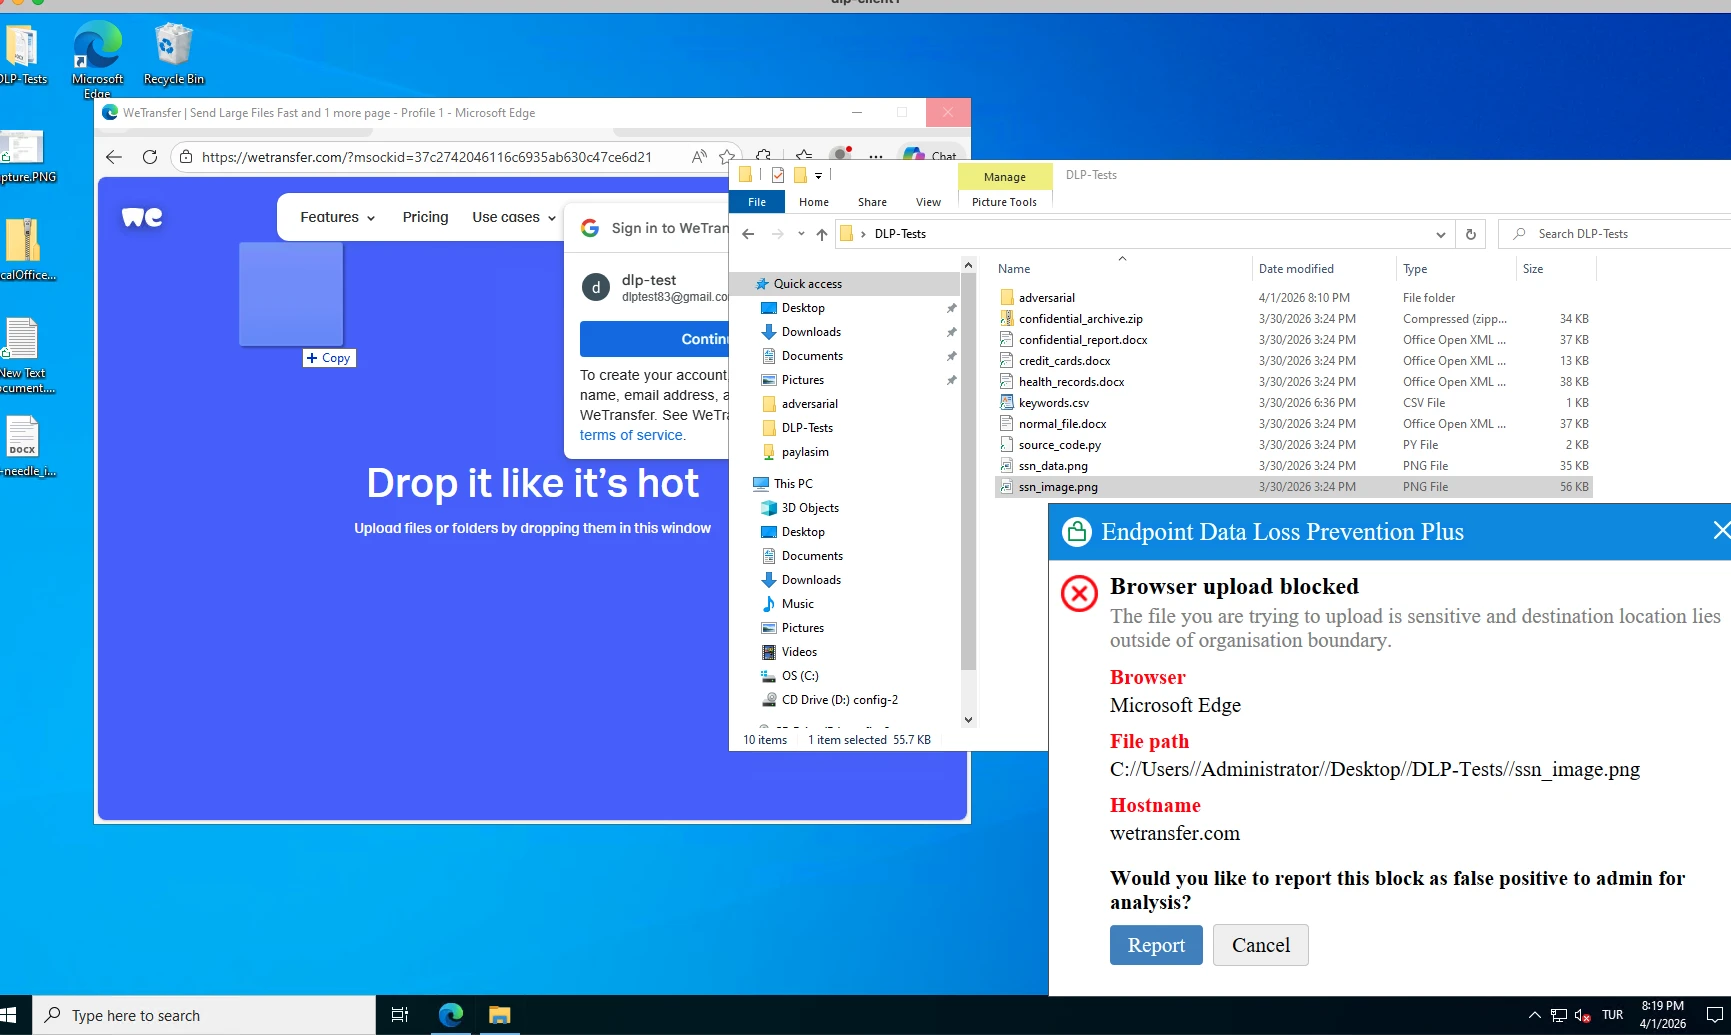Select the Recycle Bin desktop icon

point(173,55)
